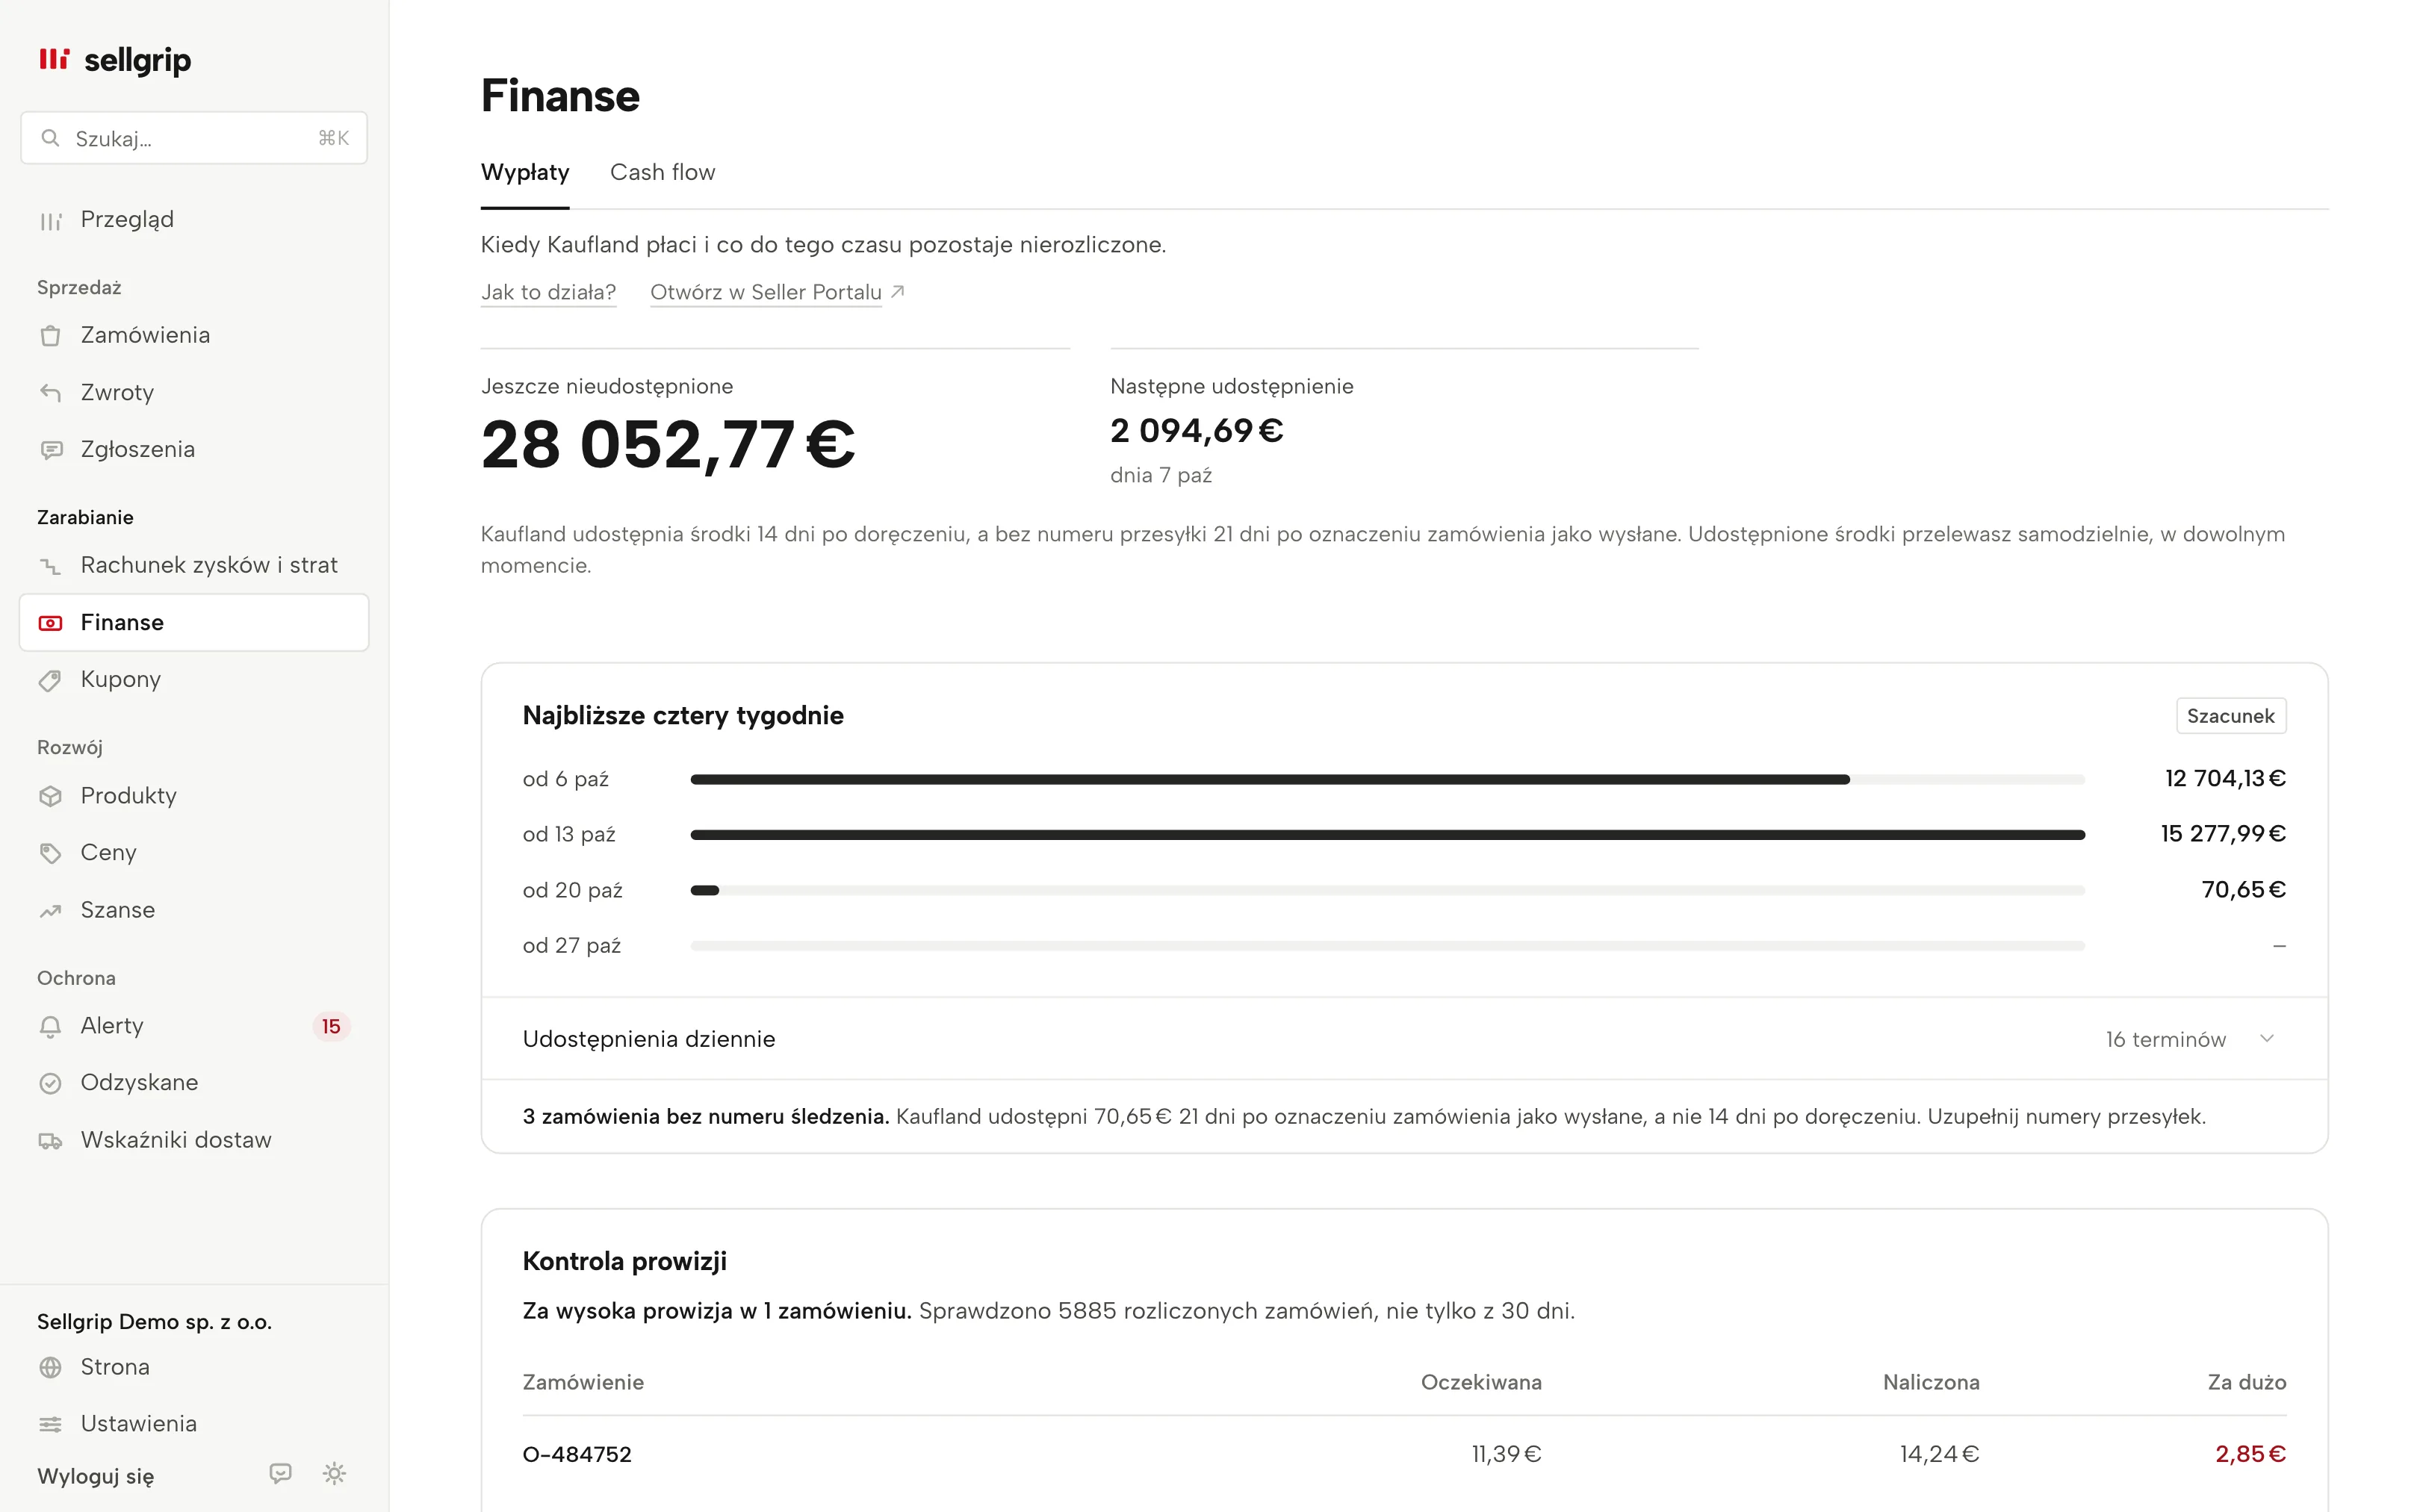This screenshot has height=1512, width=2420.
Task: Open Zgłoszenia via its chat icon
Action: (50, 450)
